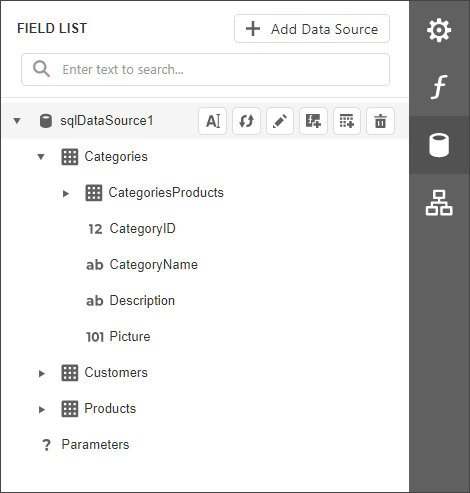
Task: Expand the Customers table
Action: coord(42,373)
